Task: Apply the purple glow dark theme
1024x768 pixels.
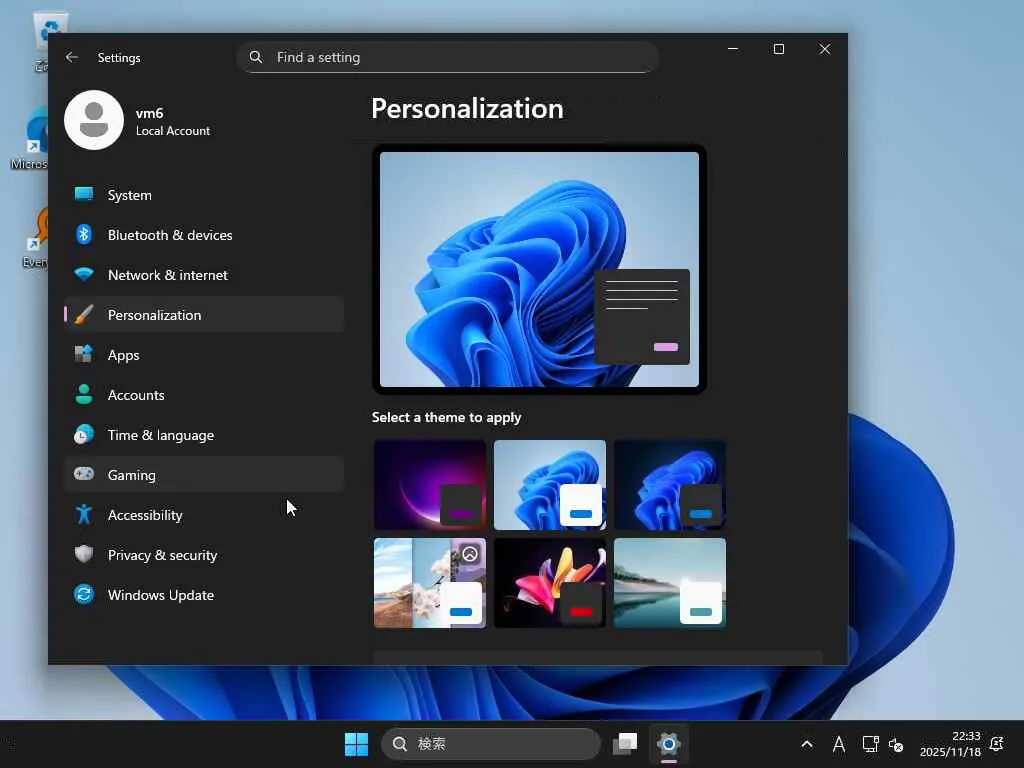Action: click(430, 485)
